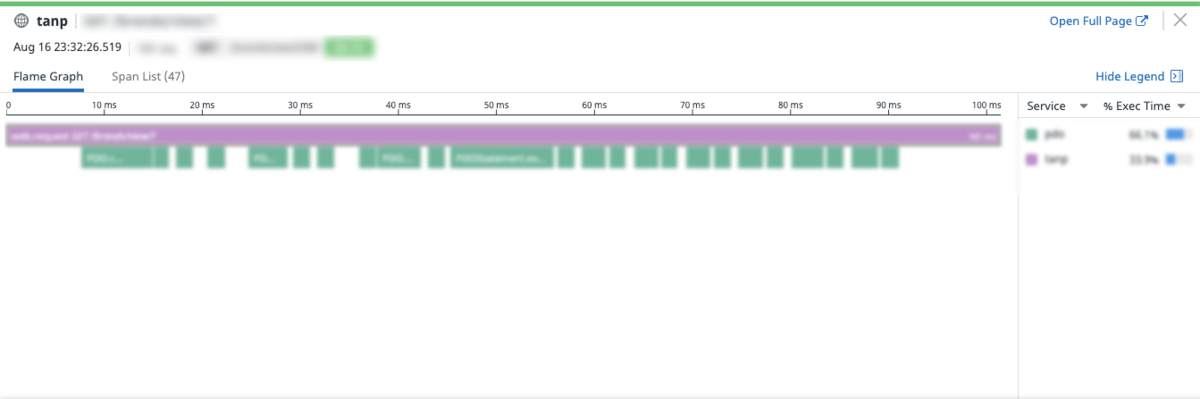The image size is (1200, 399).
Task: Select the widest green PDOStatement span
Action: click(502, 158)
